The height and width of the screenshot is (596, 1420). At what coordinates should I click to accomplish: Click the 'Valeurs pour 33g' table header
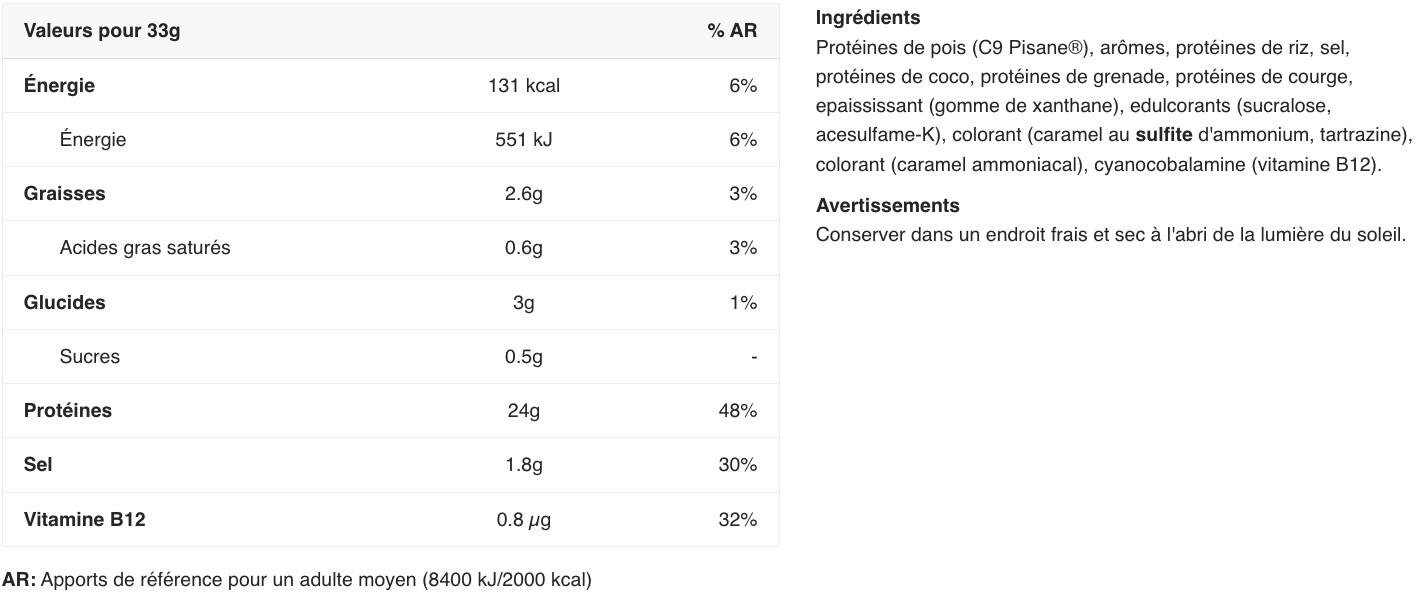pos(102,31)
